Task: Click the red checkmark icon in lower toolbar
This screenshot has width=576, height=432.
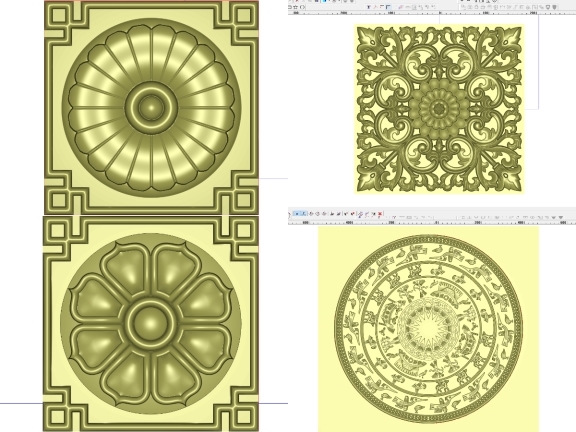Action: click(352, 214)
